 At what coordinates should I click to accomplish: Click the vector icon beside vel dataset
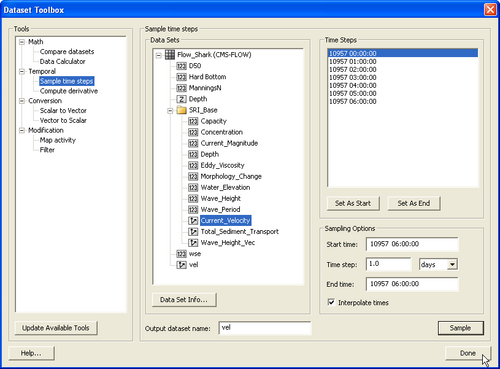181,265
